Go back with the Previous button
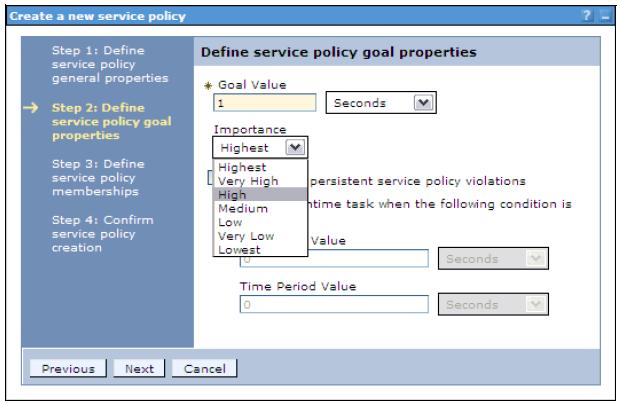 click(x=68, y=369)
